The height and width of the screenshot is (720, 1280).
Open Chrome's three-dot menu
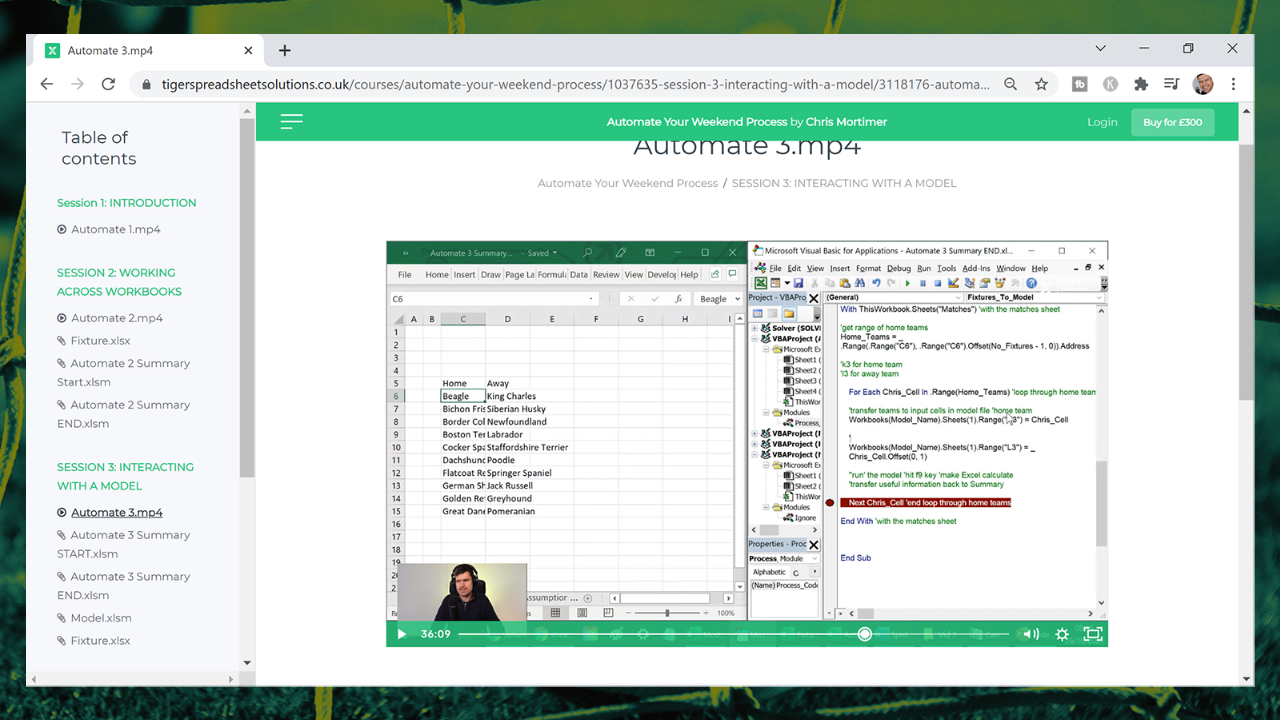point(1234,84)
